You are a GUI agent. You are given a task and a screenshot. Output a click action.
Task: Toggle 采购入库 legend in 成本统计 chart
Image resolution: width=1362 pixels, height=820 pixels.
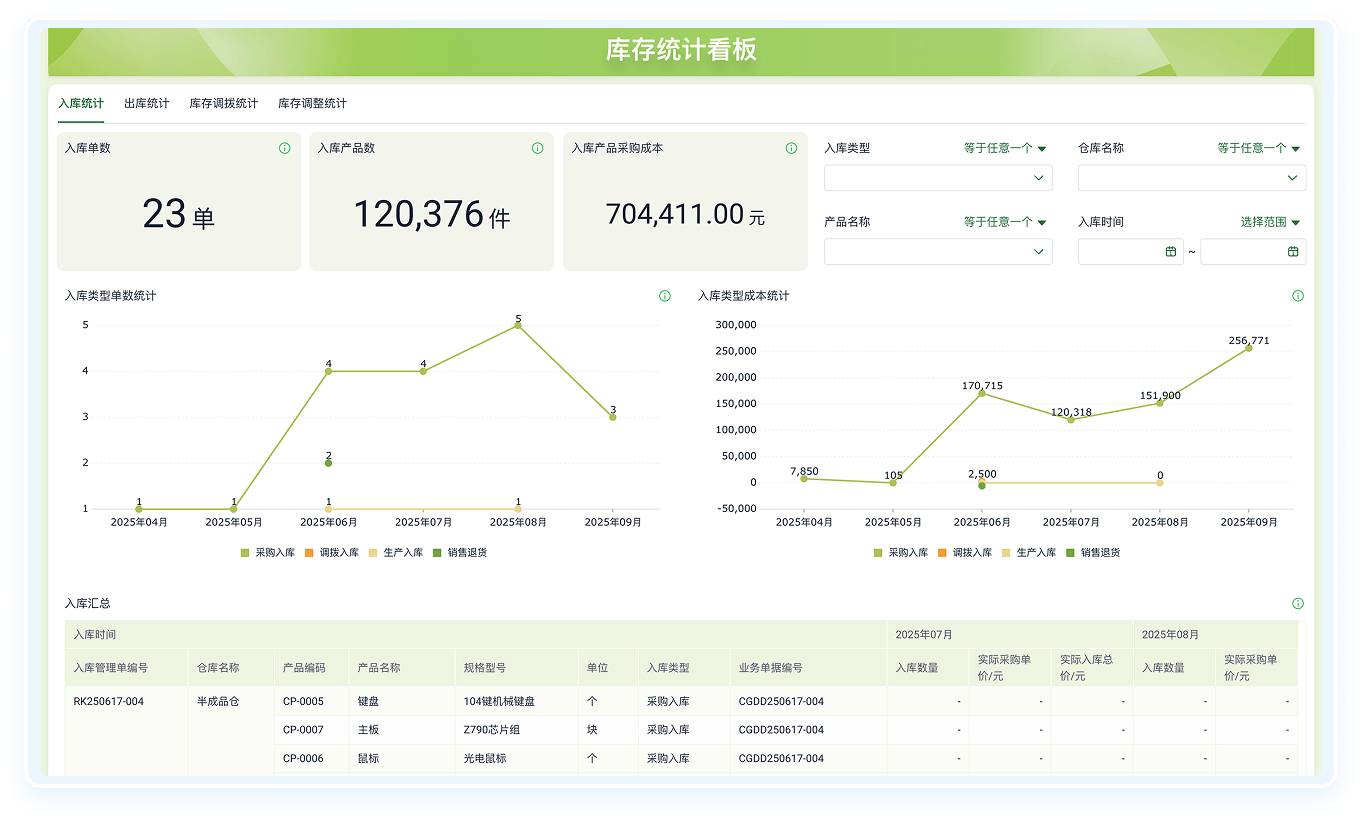click(901, 552)
